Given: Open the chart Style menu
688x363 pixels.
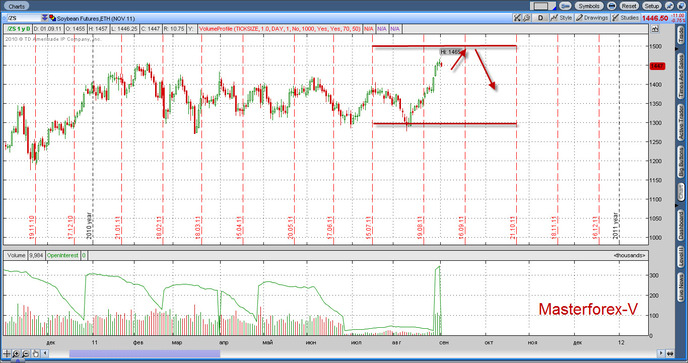Looking at the screenshot, I should click(x=562, y=18).
